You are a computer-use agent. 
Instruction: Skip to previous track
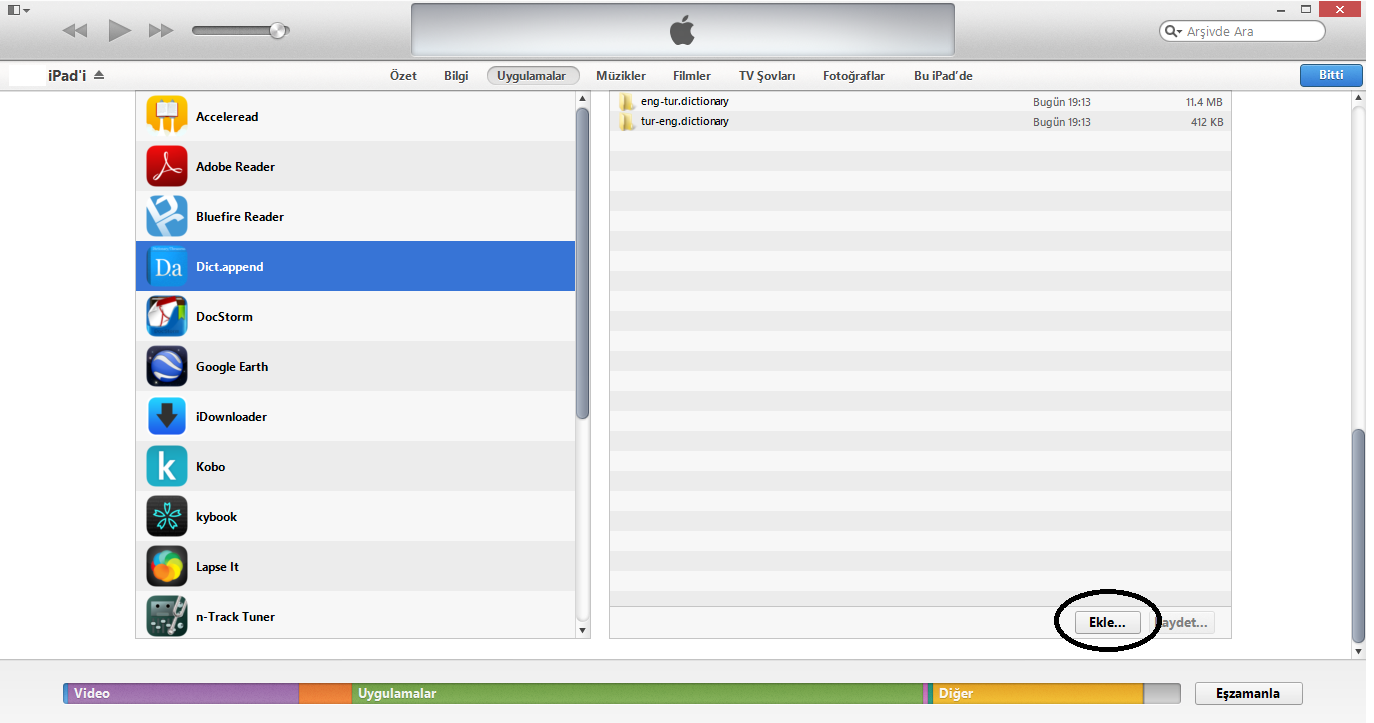click(75, 31)
